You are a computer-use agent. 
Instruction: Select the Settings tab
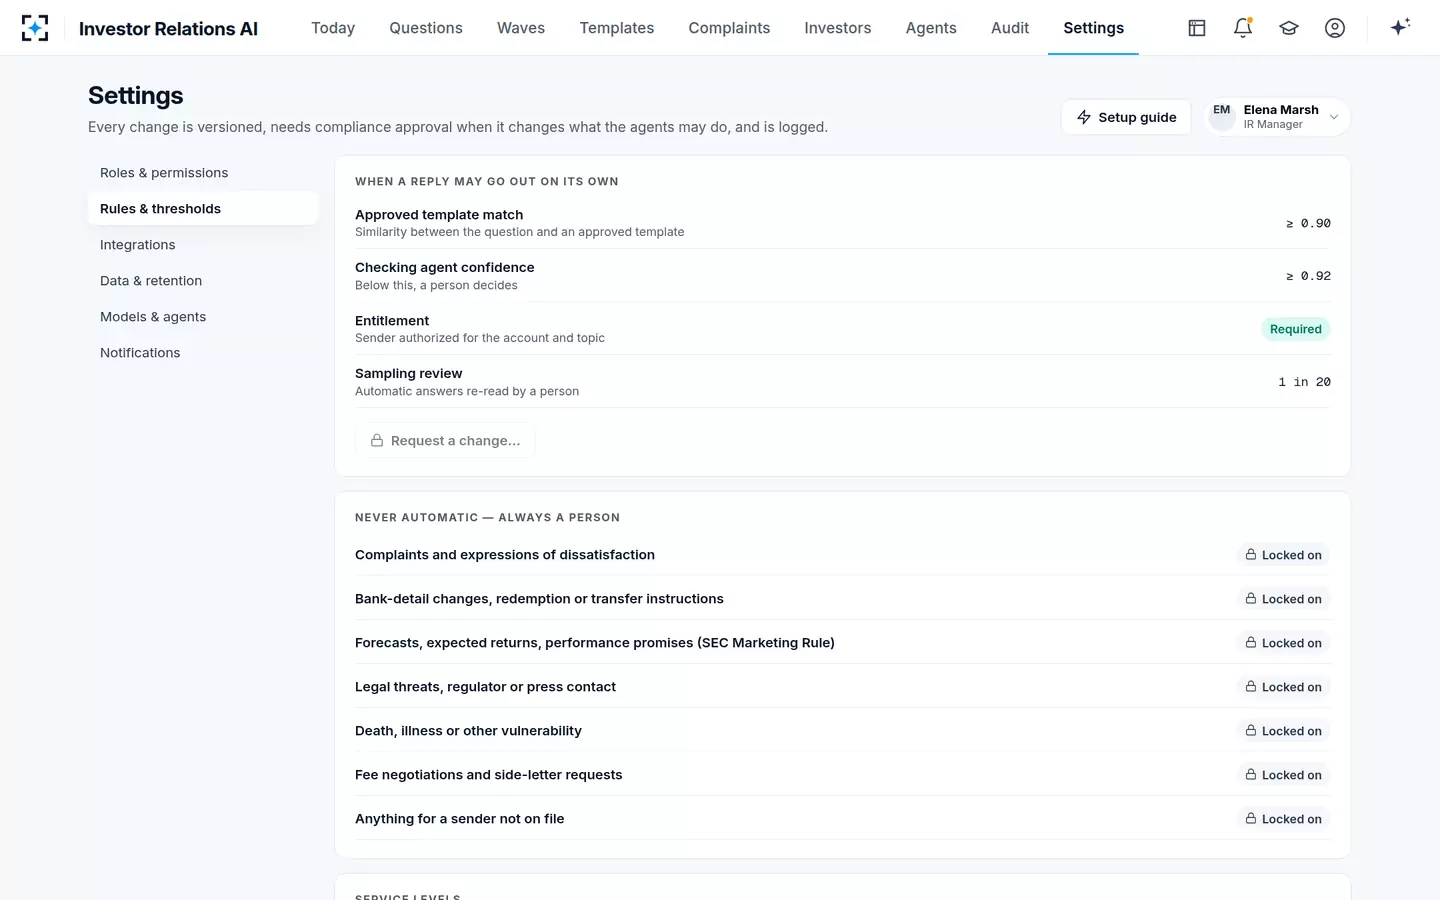[1093, 28]
